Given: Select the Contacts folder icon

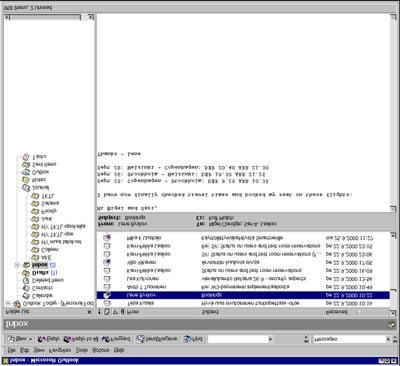Looking at the screenshot, I should pyautogui.click(x=26, y=288).
